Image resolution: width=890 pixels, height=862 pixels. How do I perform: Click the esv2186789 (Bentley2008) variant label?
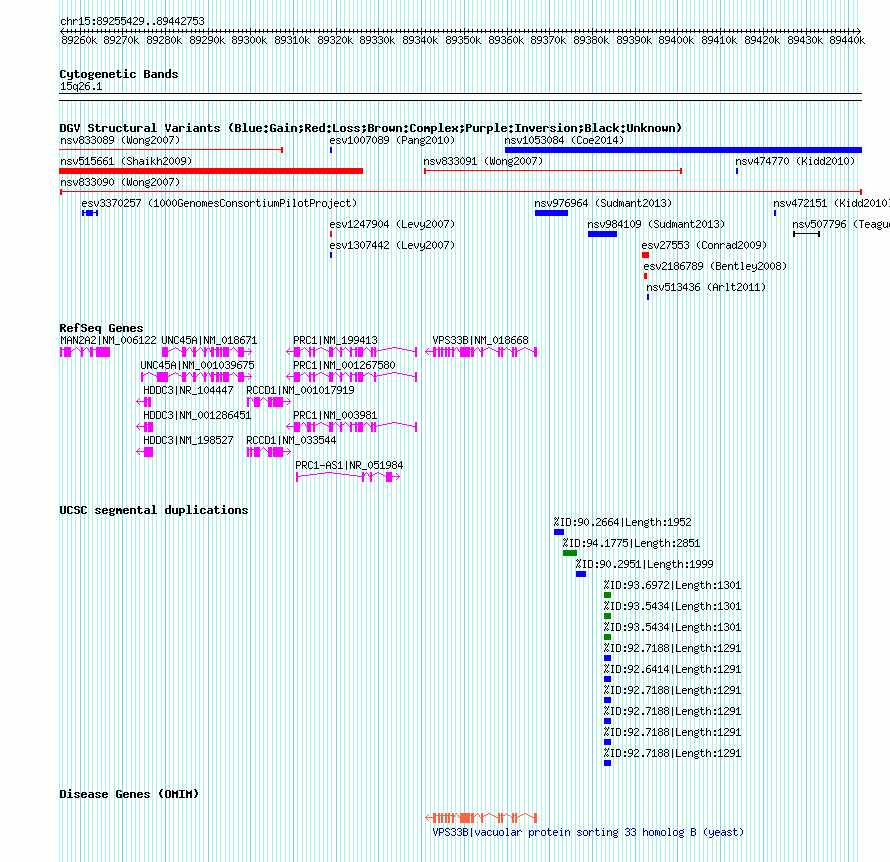pos(715,266)
